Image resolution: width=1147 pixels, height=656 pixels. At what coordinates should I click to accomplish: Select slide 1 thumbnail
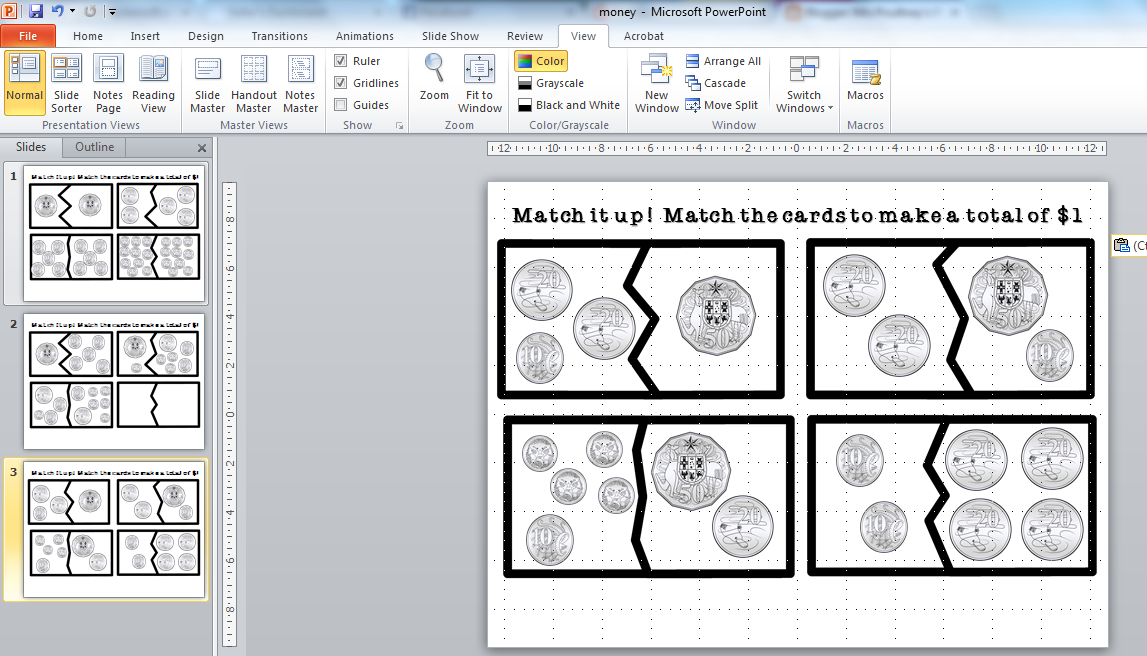114,233
